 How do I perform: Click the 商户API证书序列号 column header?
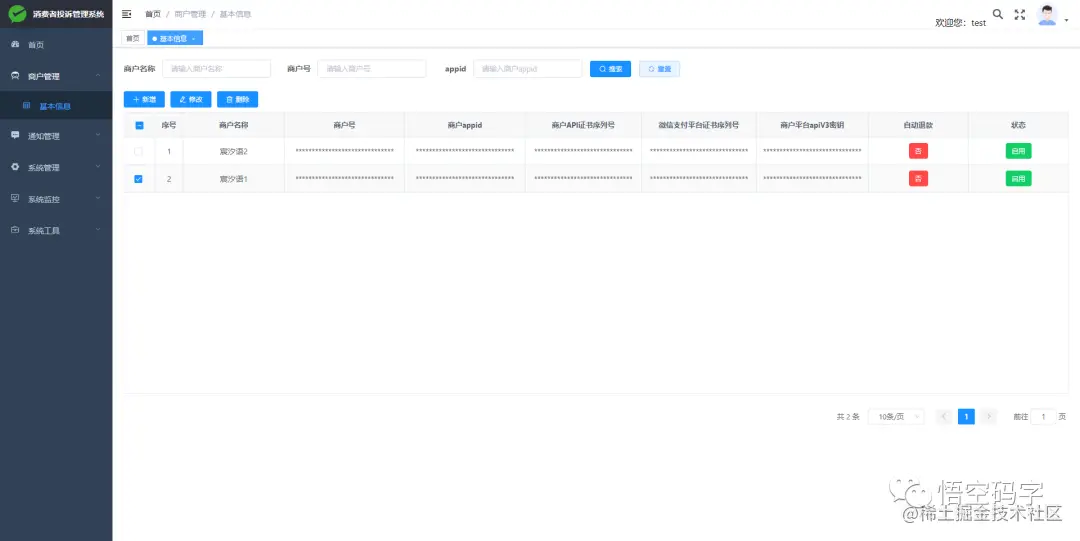click(x=583, y=125)
